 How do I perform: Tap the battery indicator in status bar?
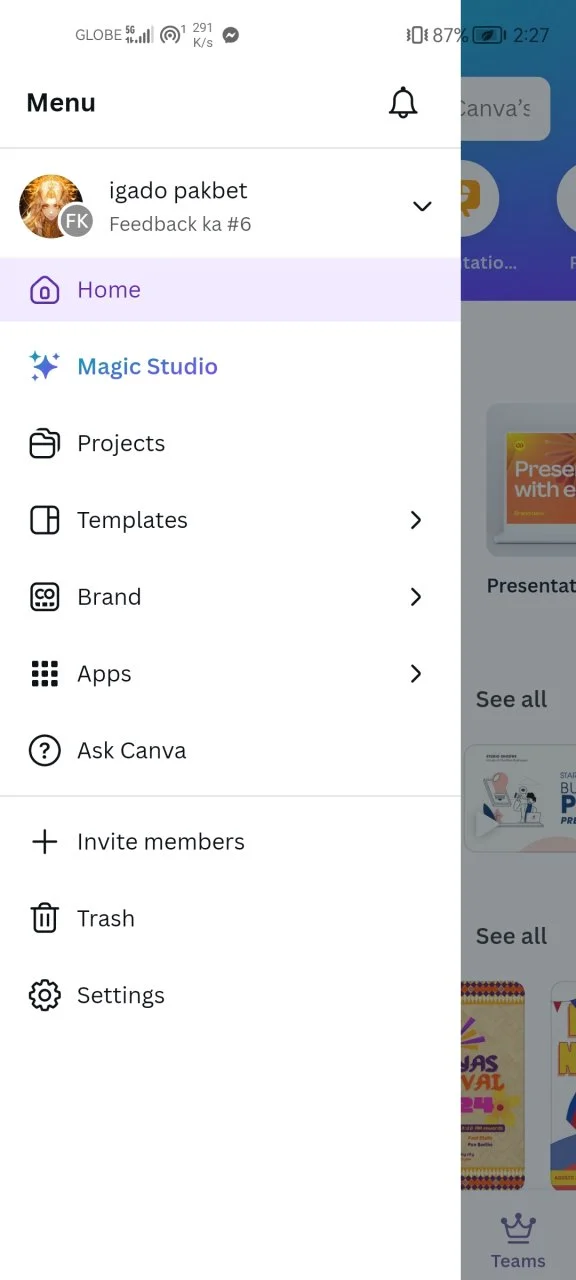(x=489, y=35)
